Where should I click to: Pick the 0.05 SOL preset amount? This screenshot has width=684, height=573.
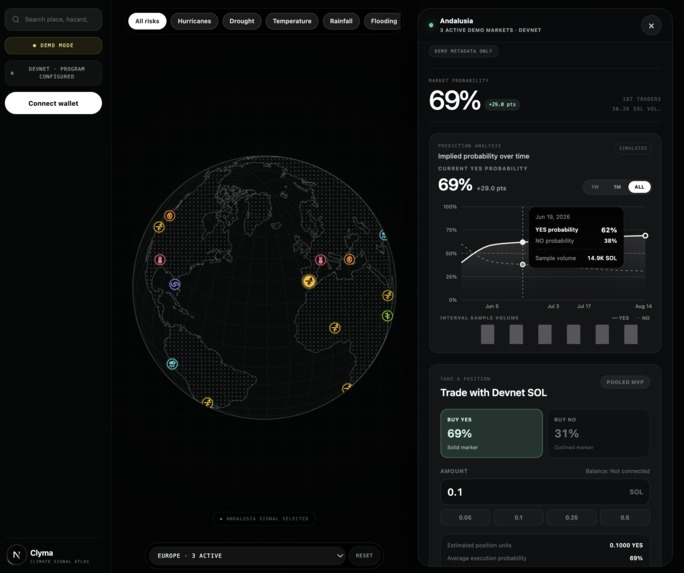click(x=465, y=518)
